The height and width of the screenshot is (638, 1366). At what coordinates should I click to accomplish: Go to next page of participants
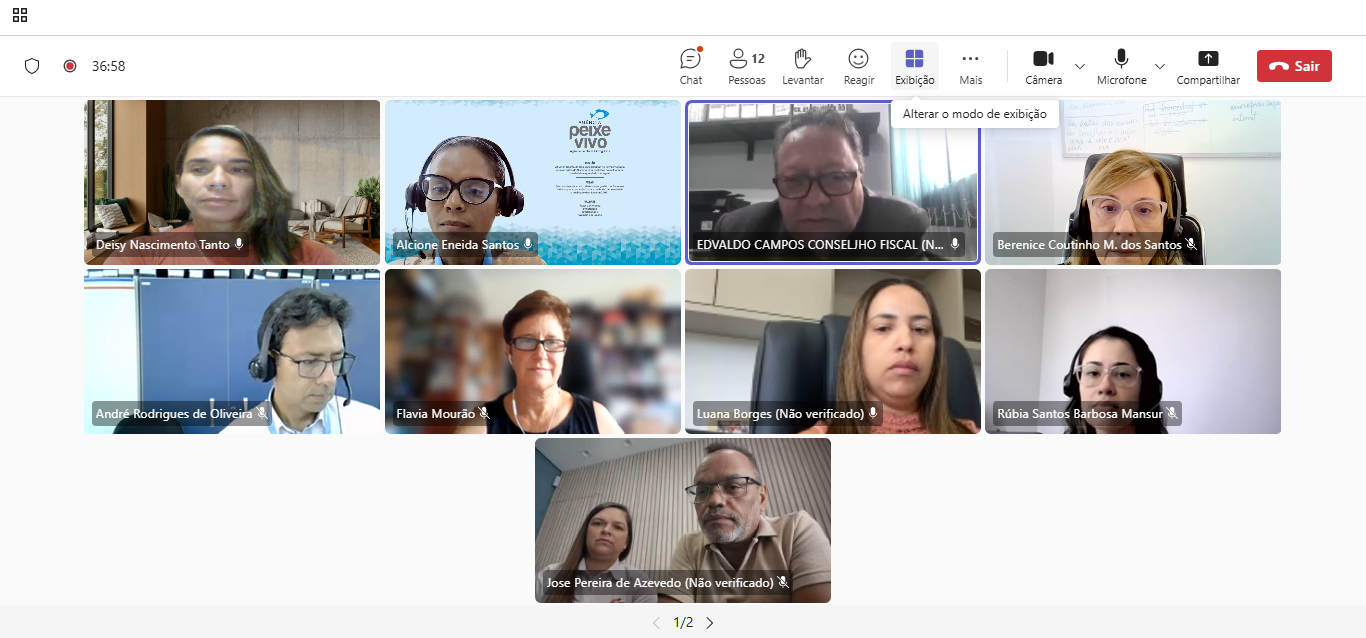(x=710, y=623)
